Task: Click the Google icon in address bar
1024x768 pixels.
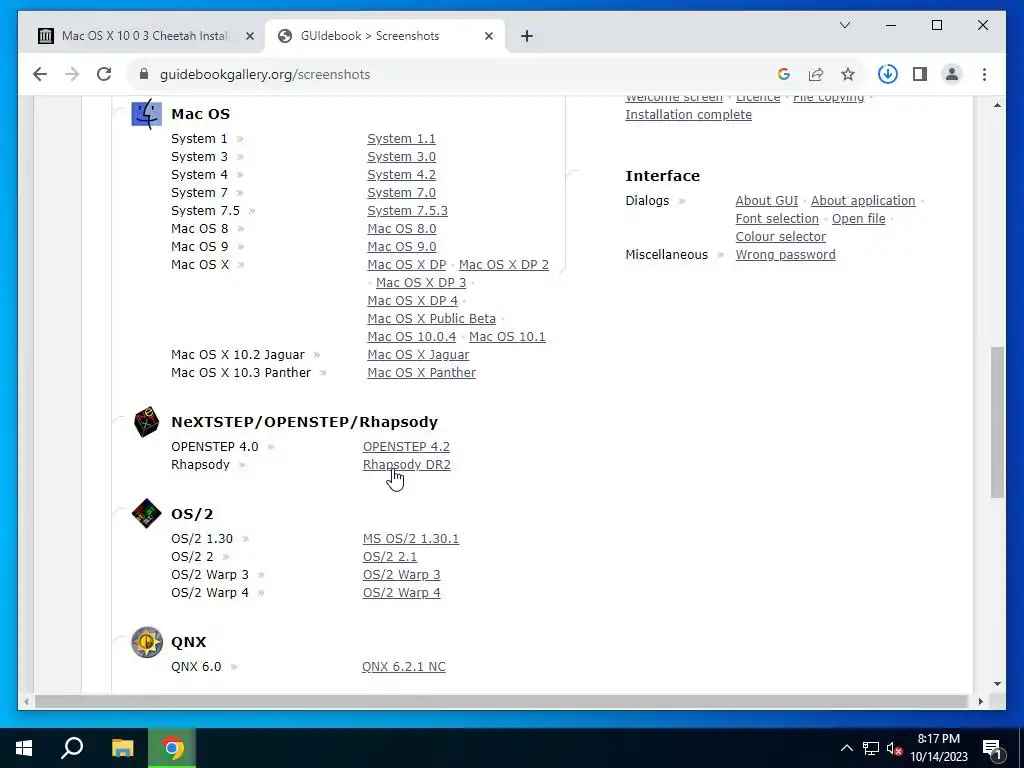Action: pyautogui.click(x=784, y=74)
